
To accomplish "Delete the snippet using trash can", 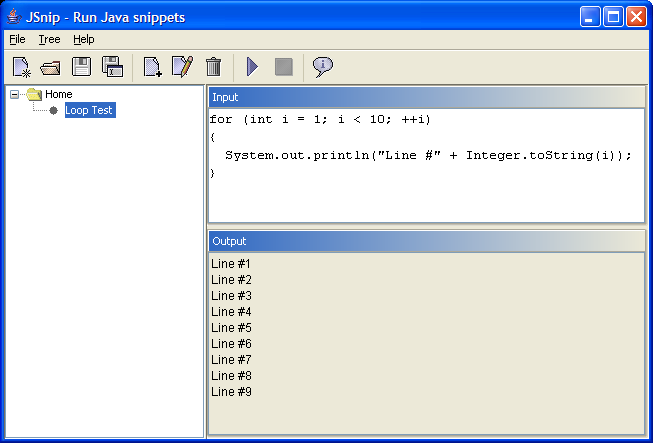I will [213, 67].
